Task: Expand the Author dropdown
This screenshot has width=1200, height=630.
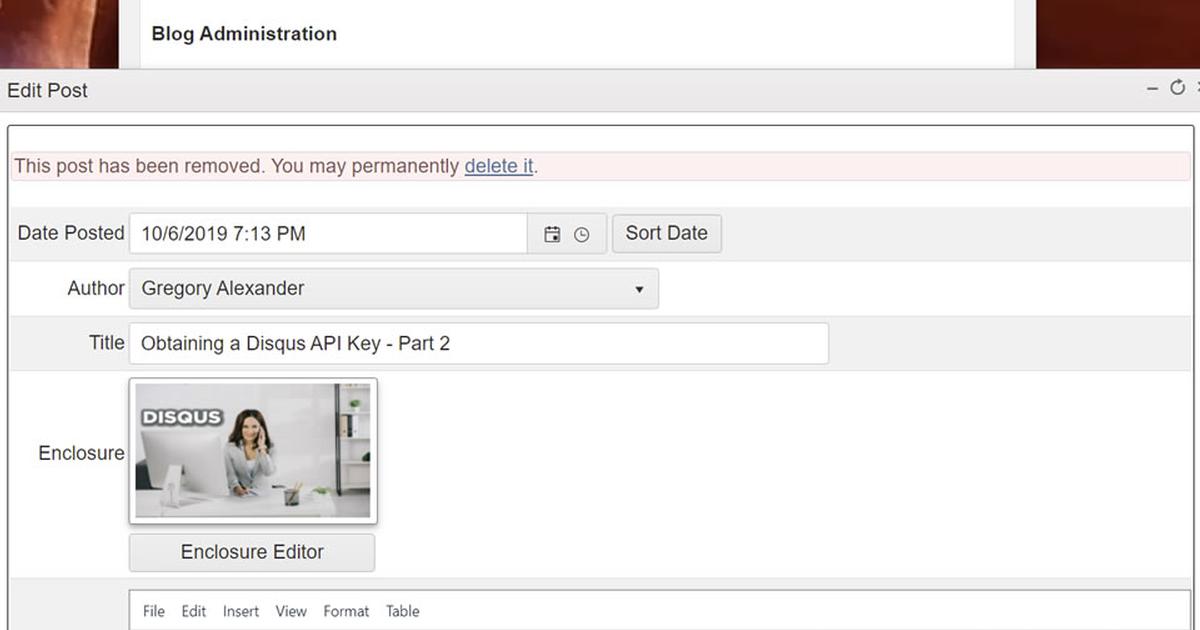Action: click(x=639, y=289)
